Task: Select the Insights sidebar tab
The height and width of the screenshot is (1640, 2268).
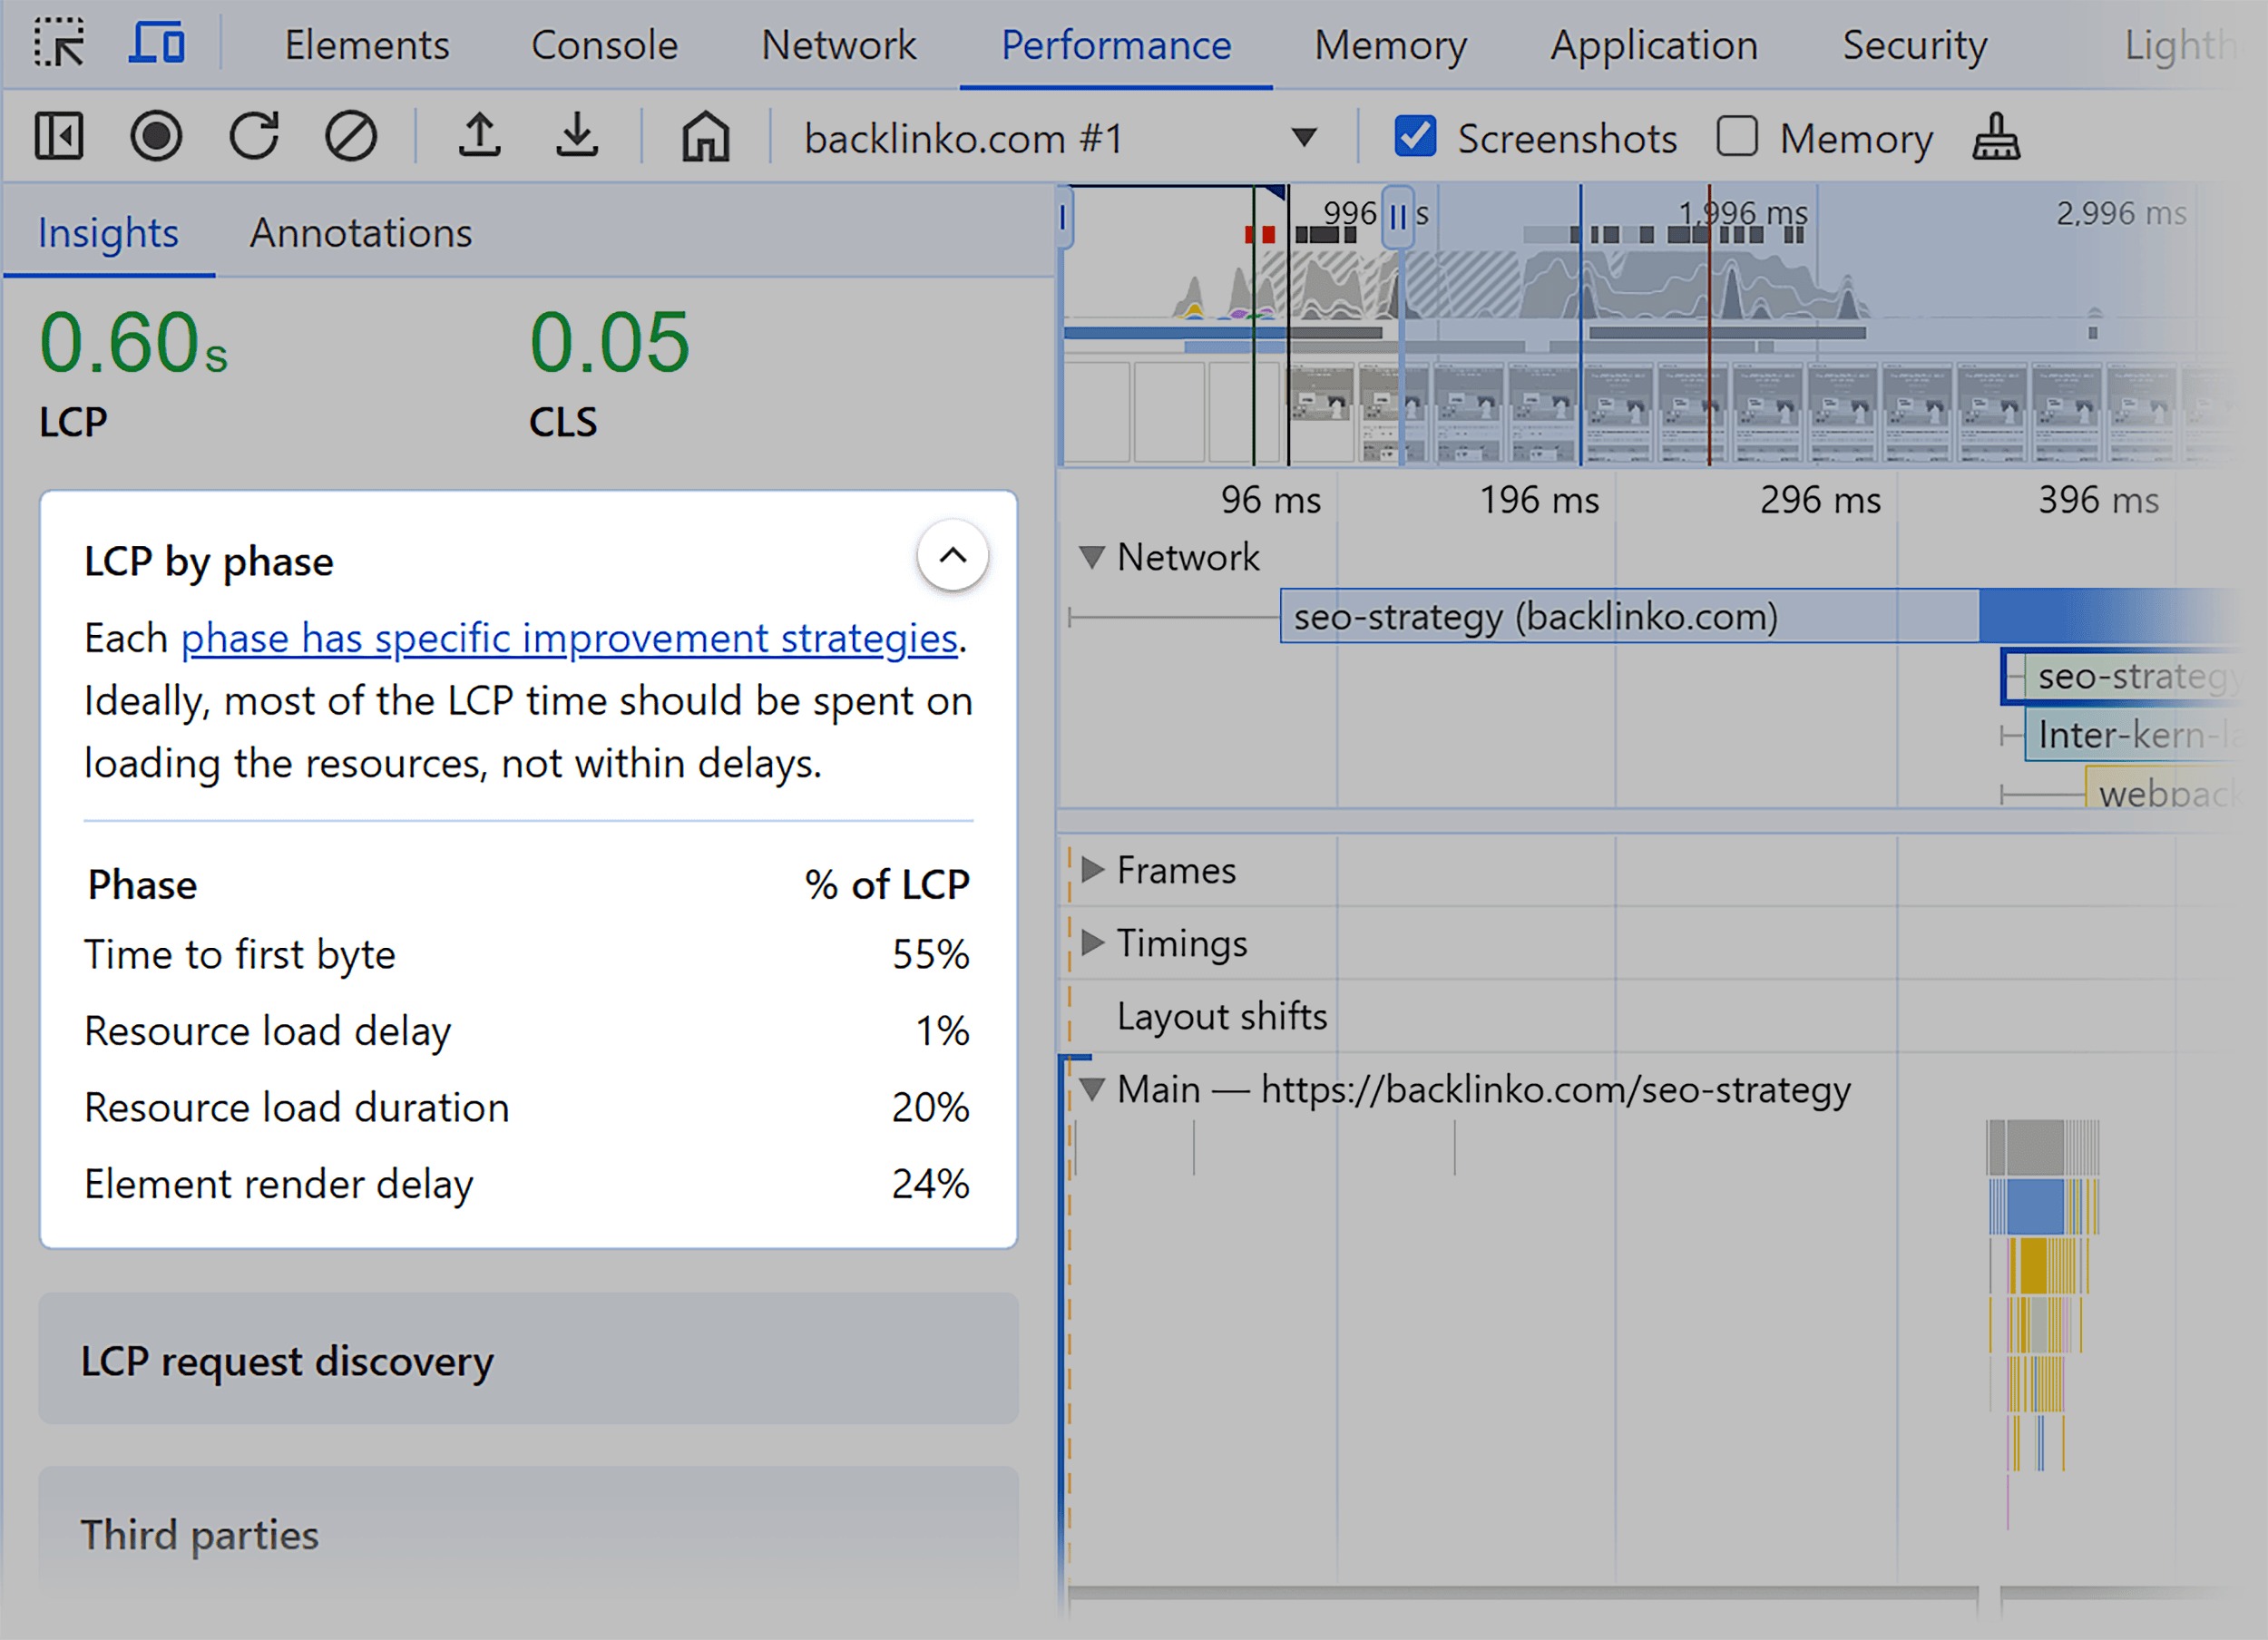Action: (x=108, y=232)
